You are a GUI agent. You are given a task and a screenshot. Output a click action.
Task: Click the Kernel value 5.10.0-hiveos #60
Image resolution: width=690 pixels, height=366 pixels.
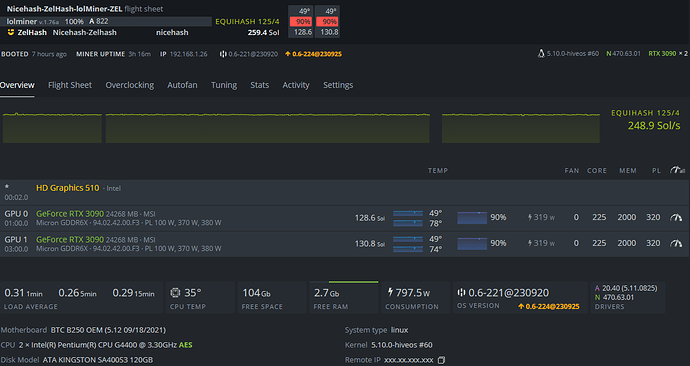coord(402,345)
